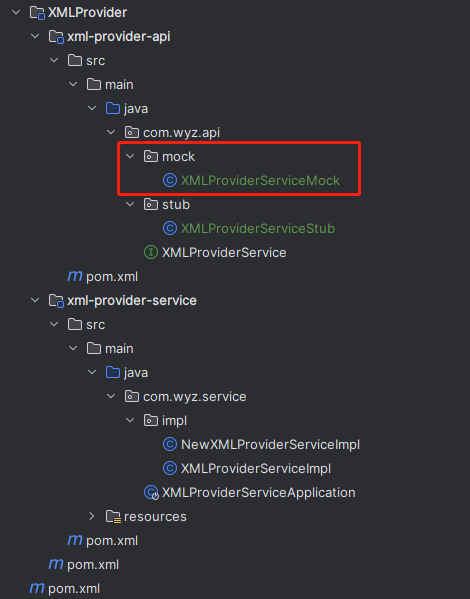Select the com.wyz.api package
Viewport: 470px width, 599px height.
coord(182,133)
